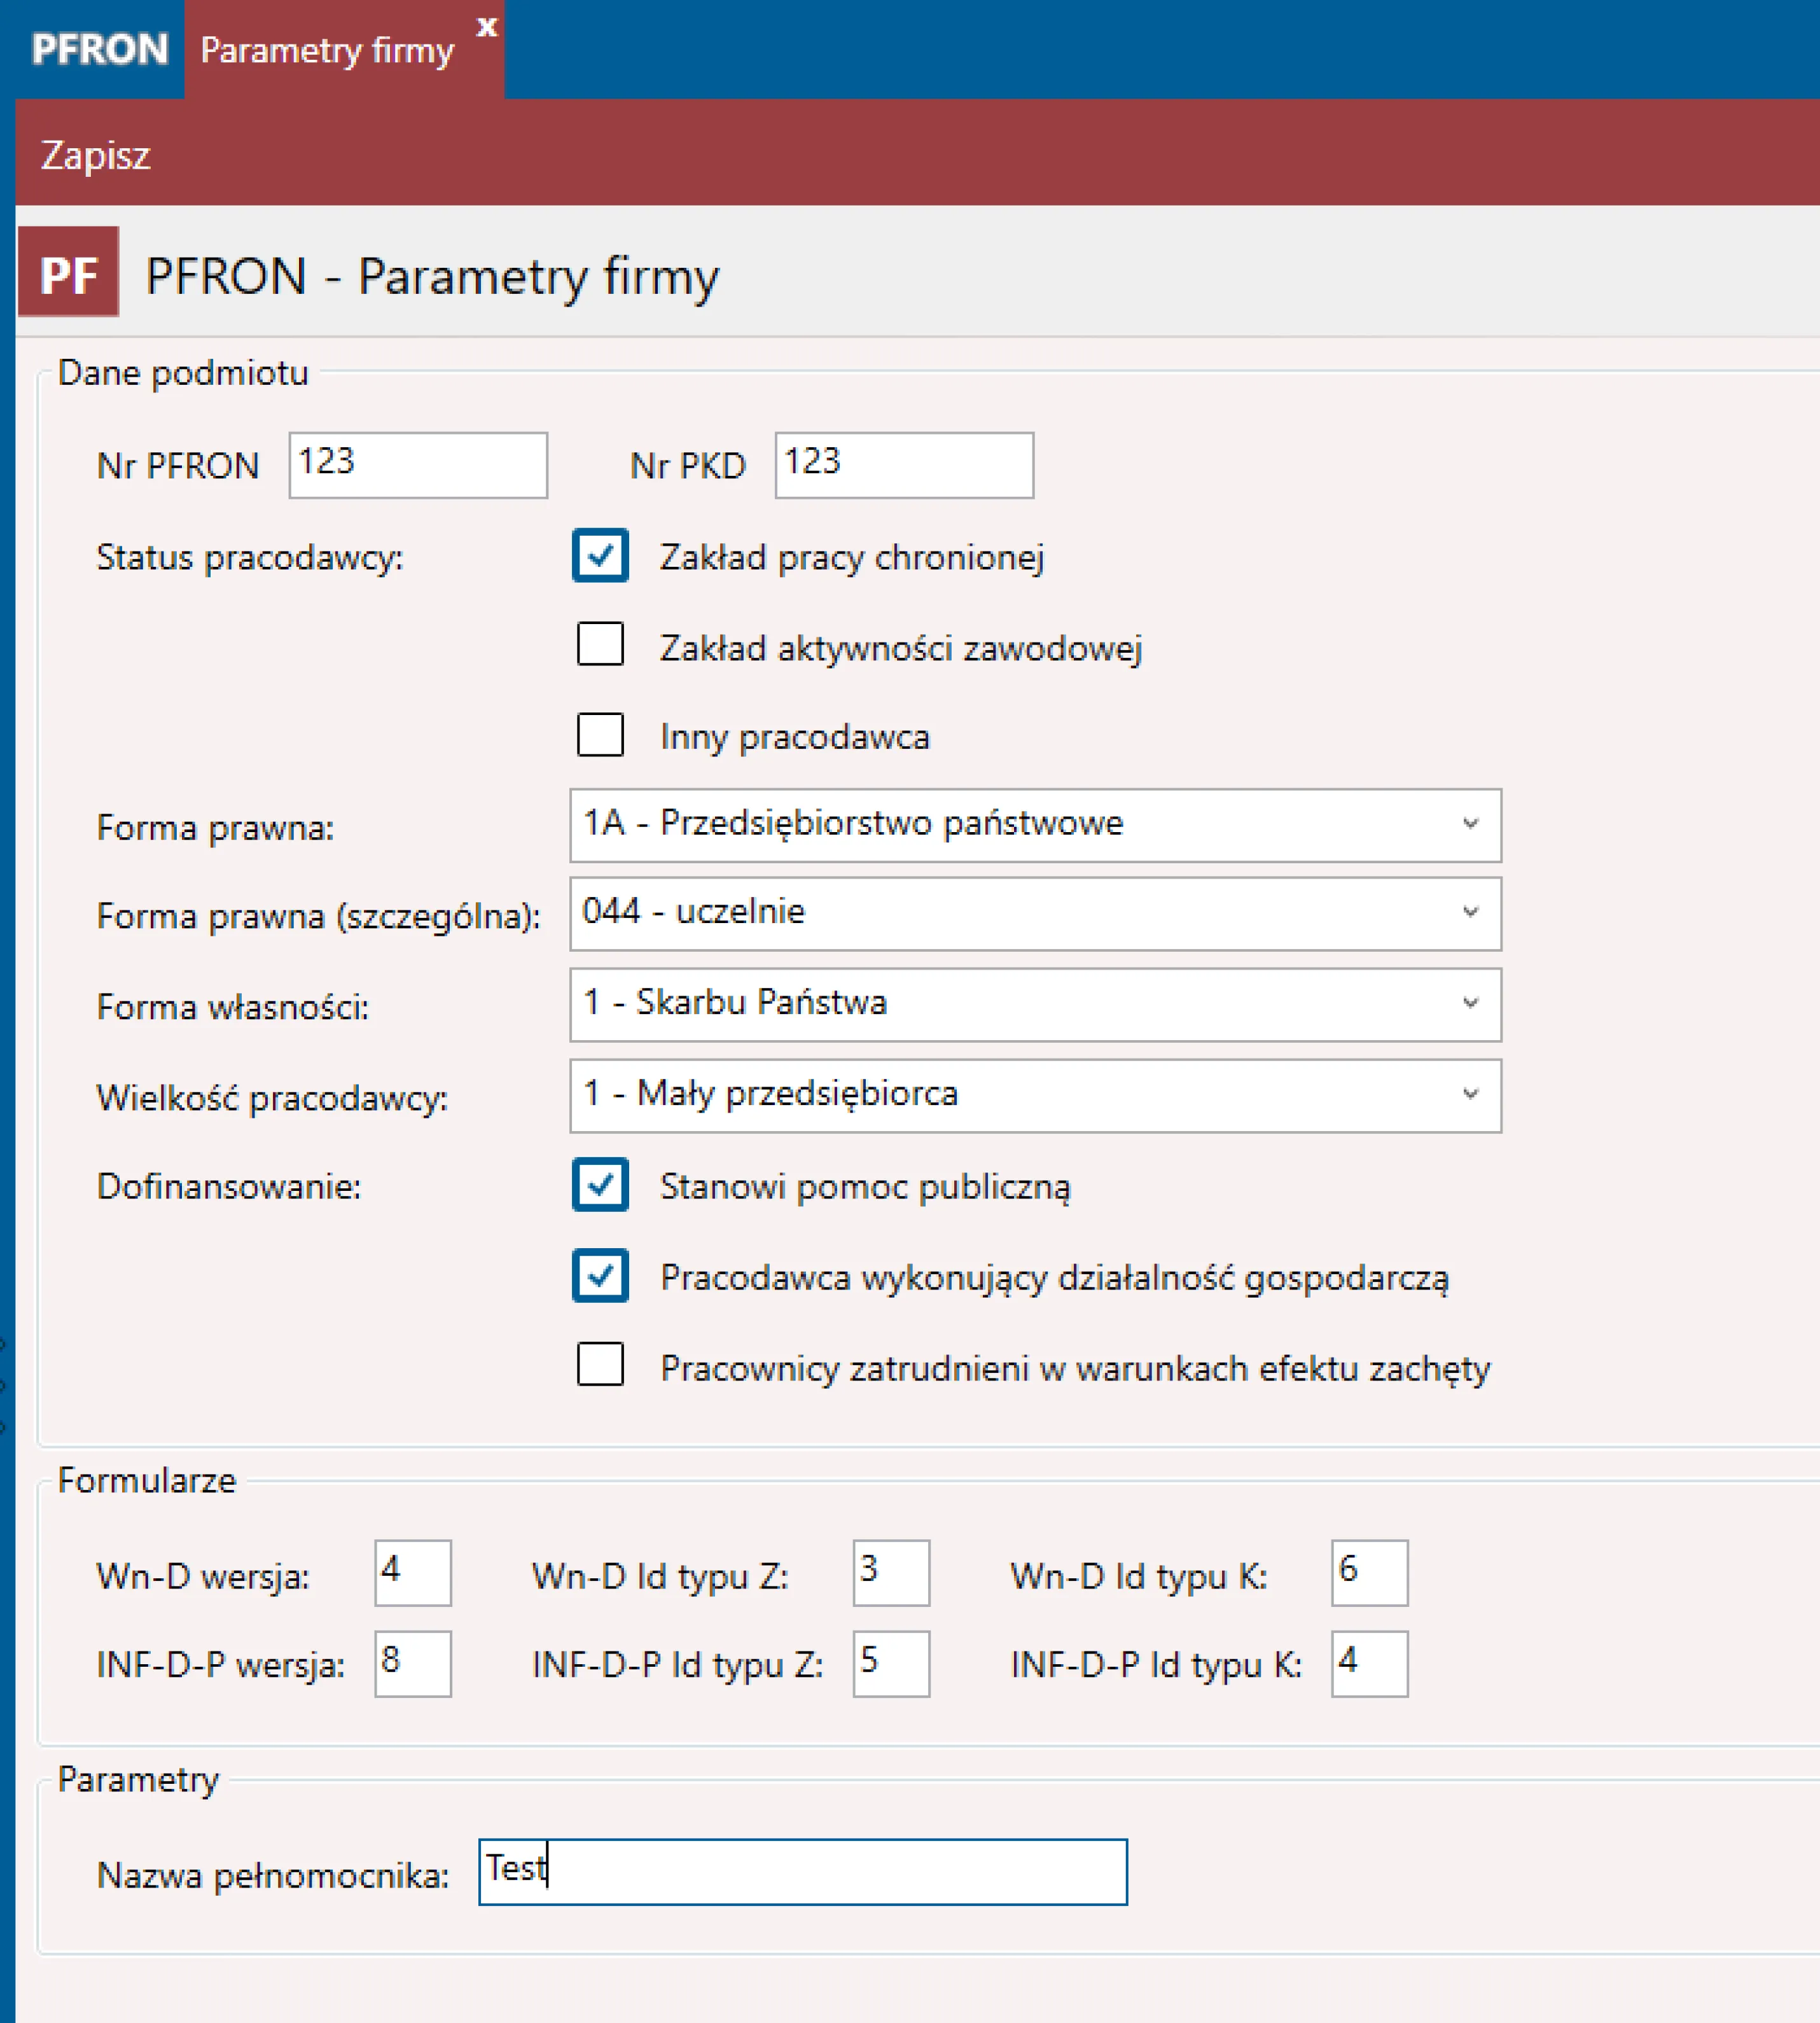Click the INF-D-P Id typu K field

coord(1369,1664)
